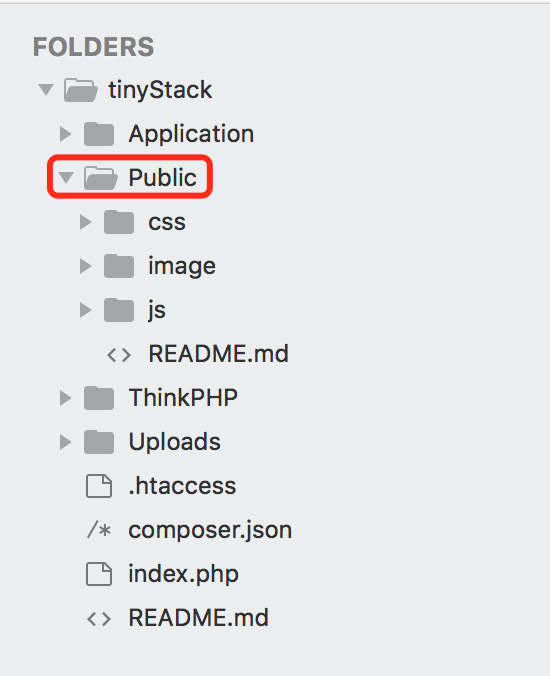The width and height of the screenshot is (550, 676).
Task: Expand the css folder arrow
Action: pos(86,222)
